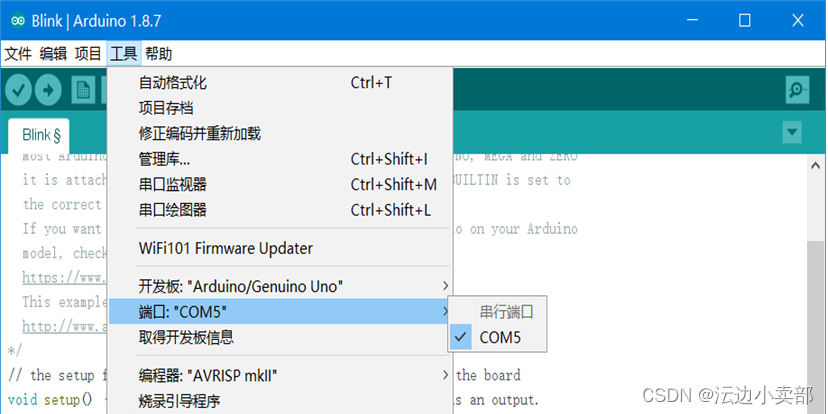
Task: Choose 烧录引导程序 menu item
Action: 280,401
